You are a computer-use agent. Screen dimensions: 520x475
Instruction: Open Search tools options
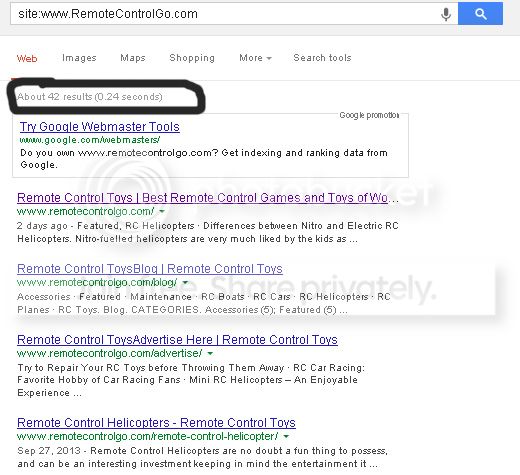coord(322,58)
